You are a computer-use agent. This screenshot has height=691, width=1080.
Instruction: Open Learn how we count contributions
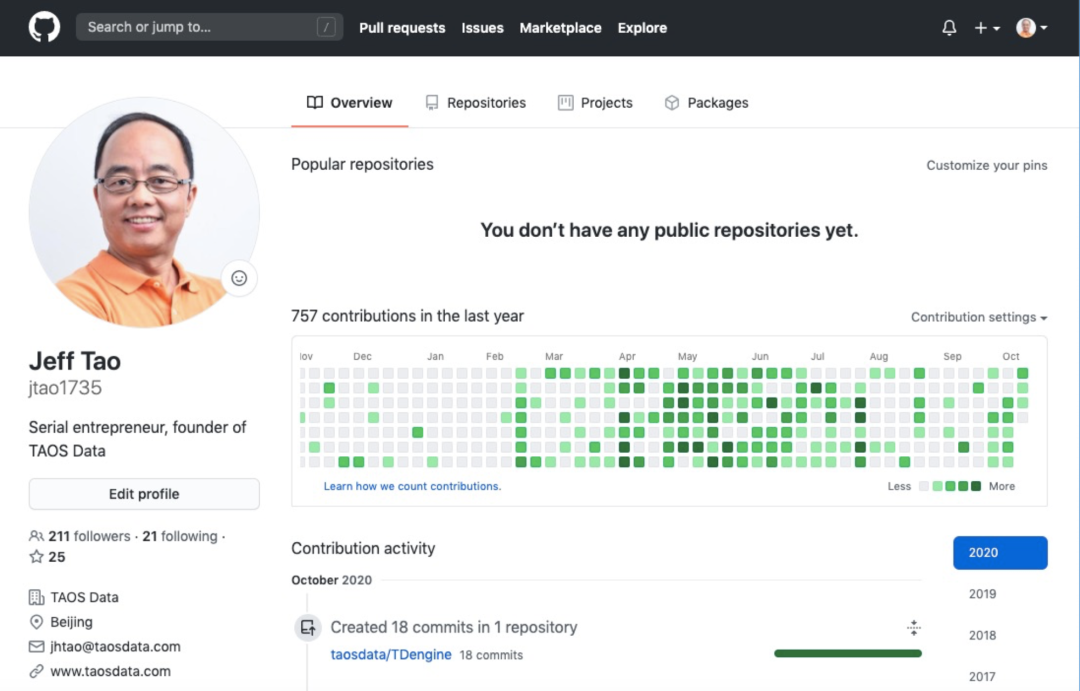[412, 486]
